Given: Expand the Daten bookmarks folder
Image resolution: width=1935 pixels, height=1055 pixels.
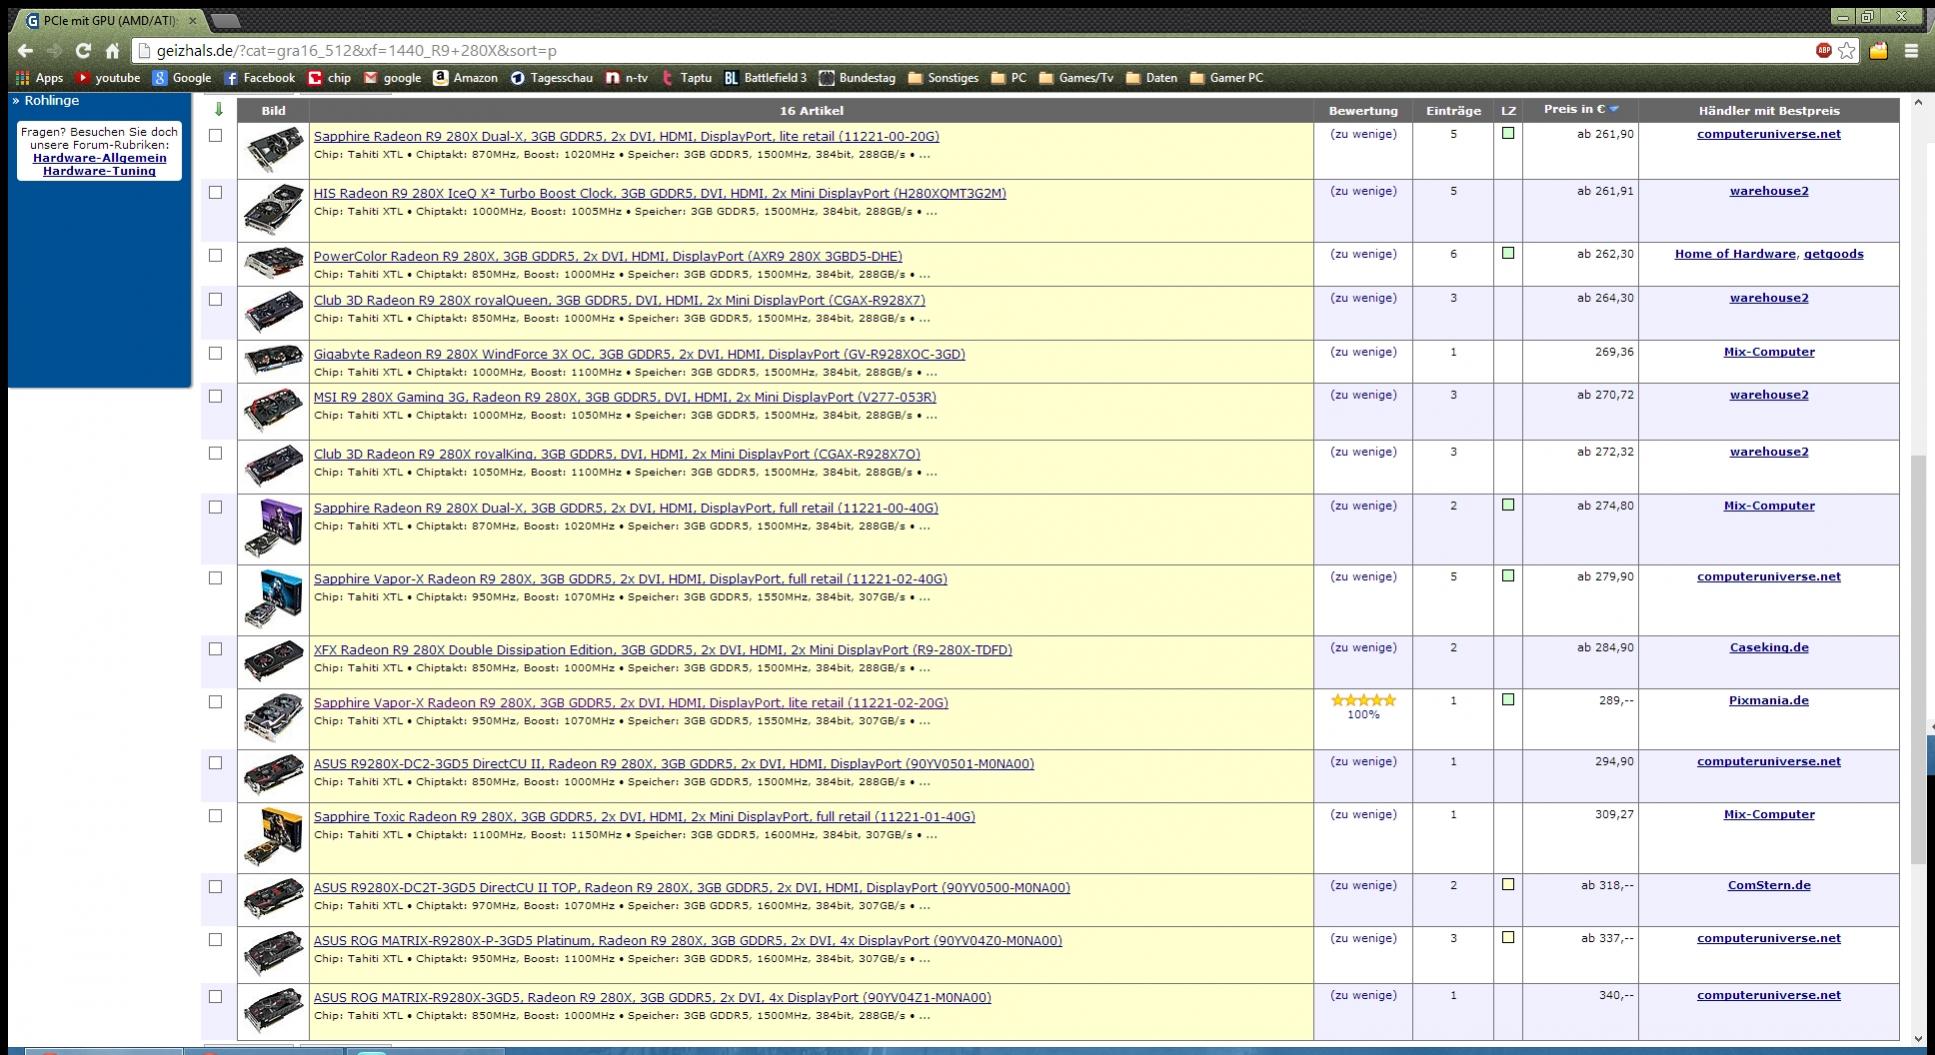Looking at the screenshot, I should point(1151,78).
